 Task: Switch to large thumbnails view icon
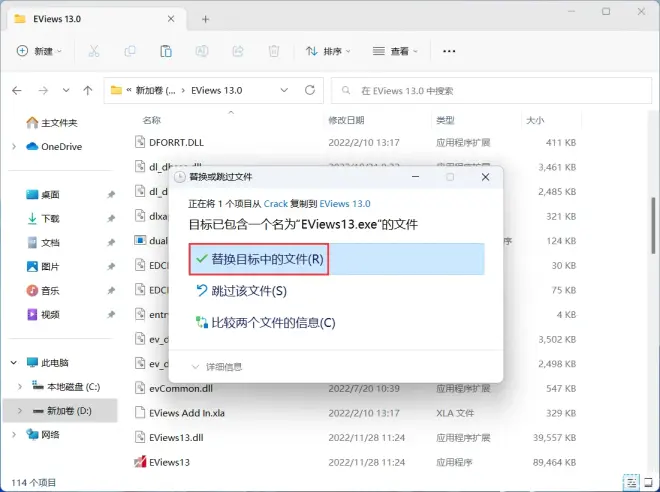click(648, 482)
